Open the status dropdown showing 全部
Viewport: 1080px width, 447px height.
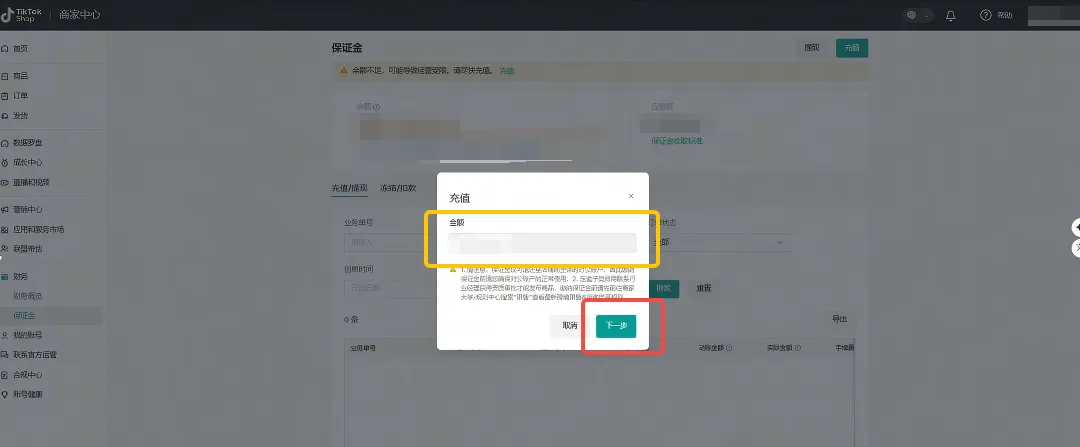tap(720, 242)
